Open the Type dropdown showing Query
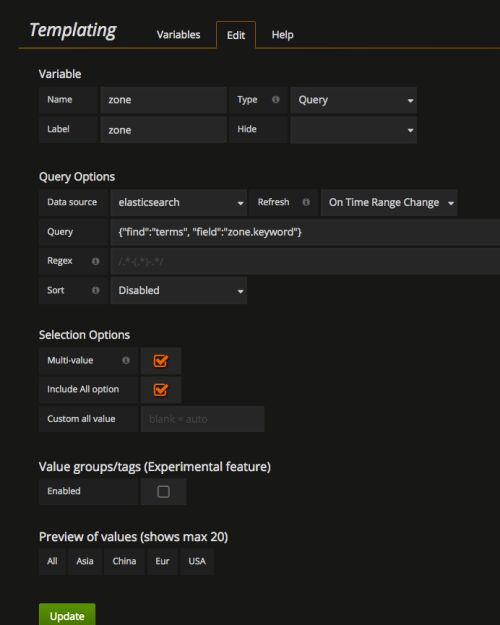 [x=354, y=100]
